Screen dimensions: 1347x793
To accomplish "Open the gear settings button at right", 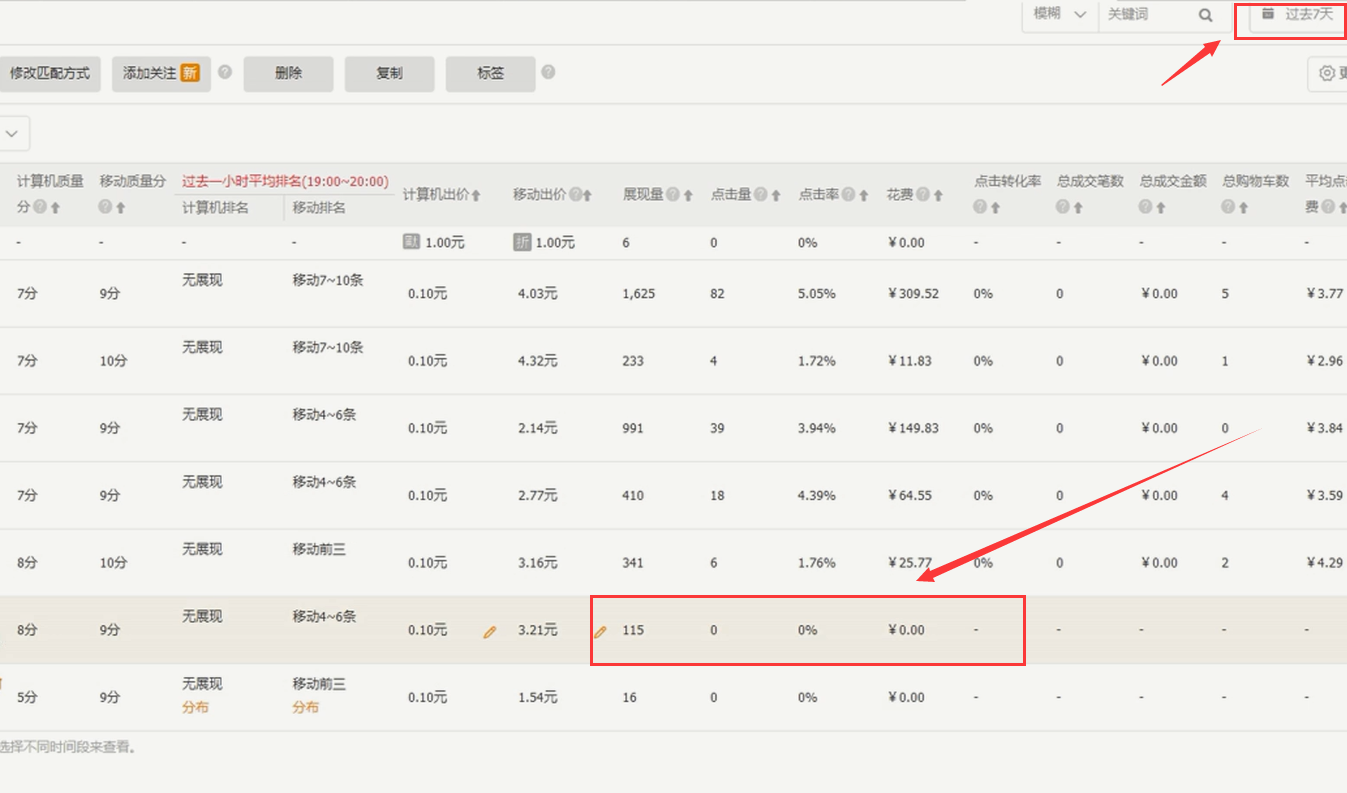I will pyautogui.click(x=1328, y=73).
